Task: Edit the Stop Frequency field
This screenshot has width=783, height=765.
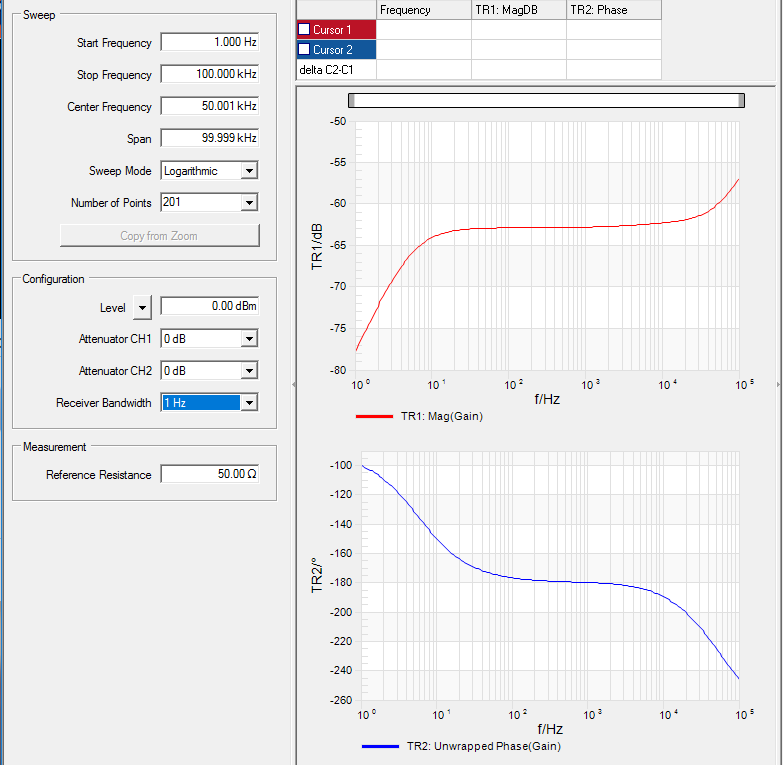Action: [x=209, y=74]
